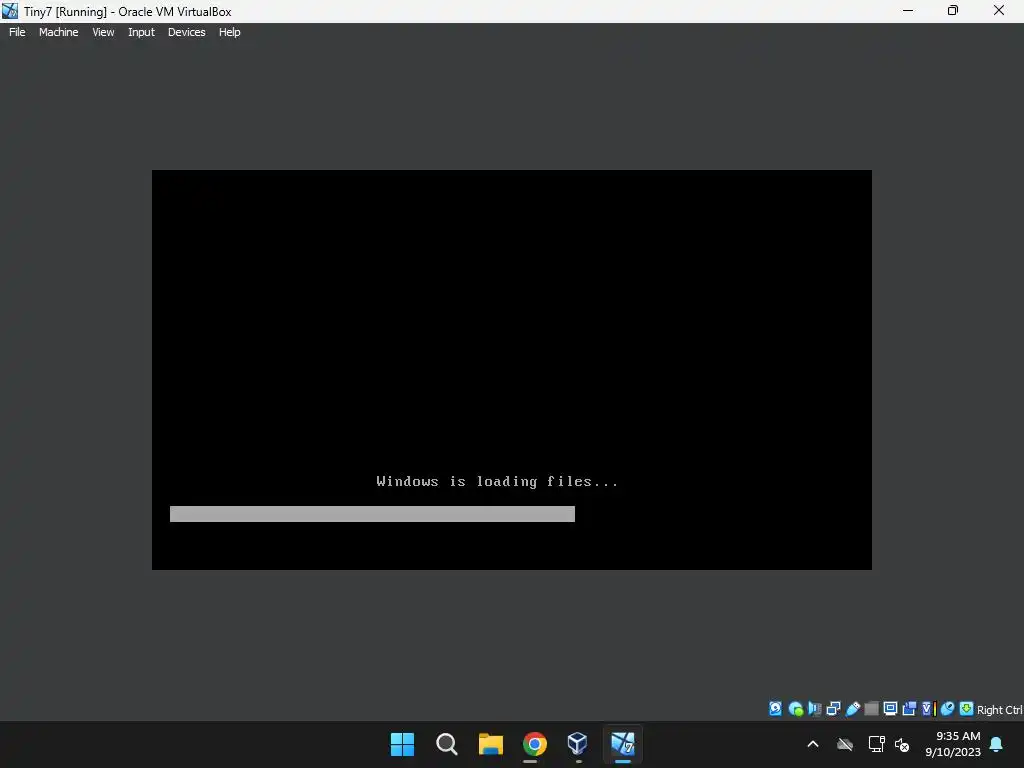Click the network tray icon

tap(876, 744)
